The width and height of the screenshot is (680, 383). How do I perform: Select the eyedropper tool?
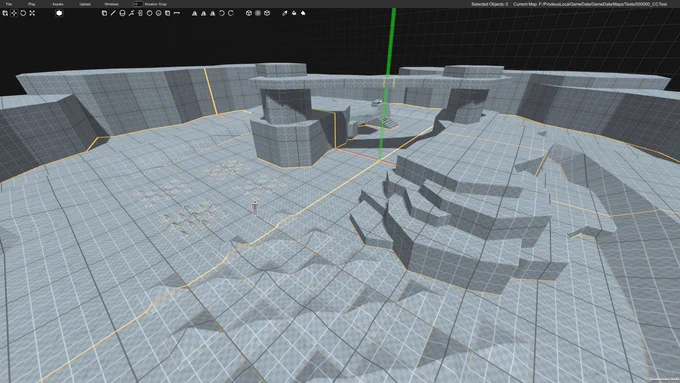(x=284, y=13)
